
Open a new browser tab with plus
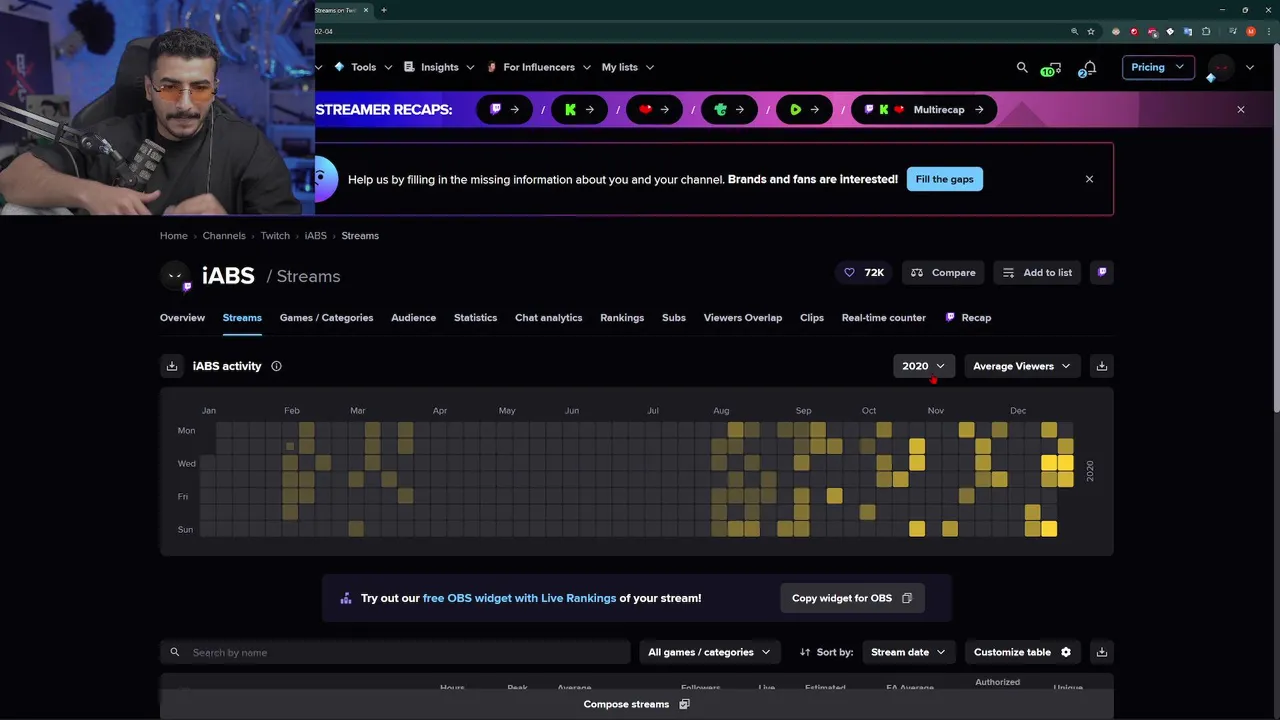pyautogui.click(x=384, y=10)
